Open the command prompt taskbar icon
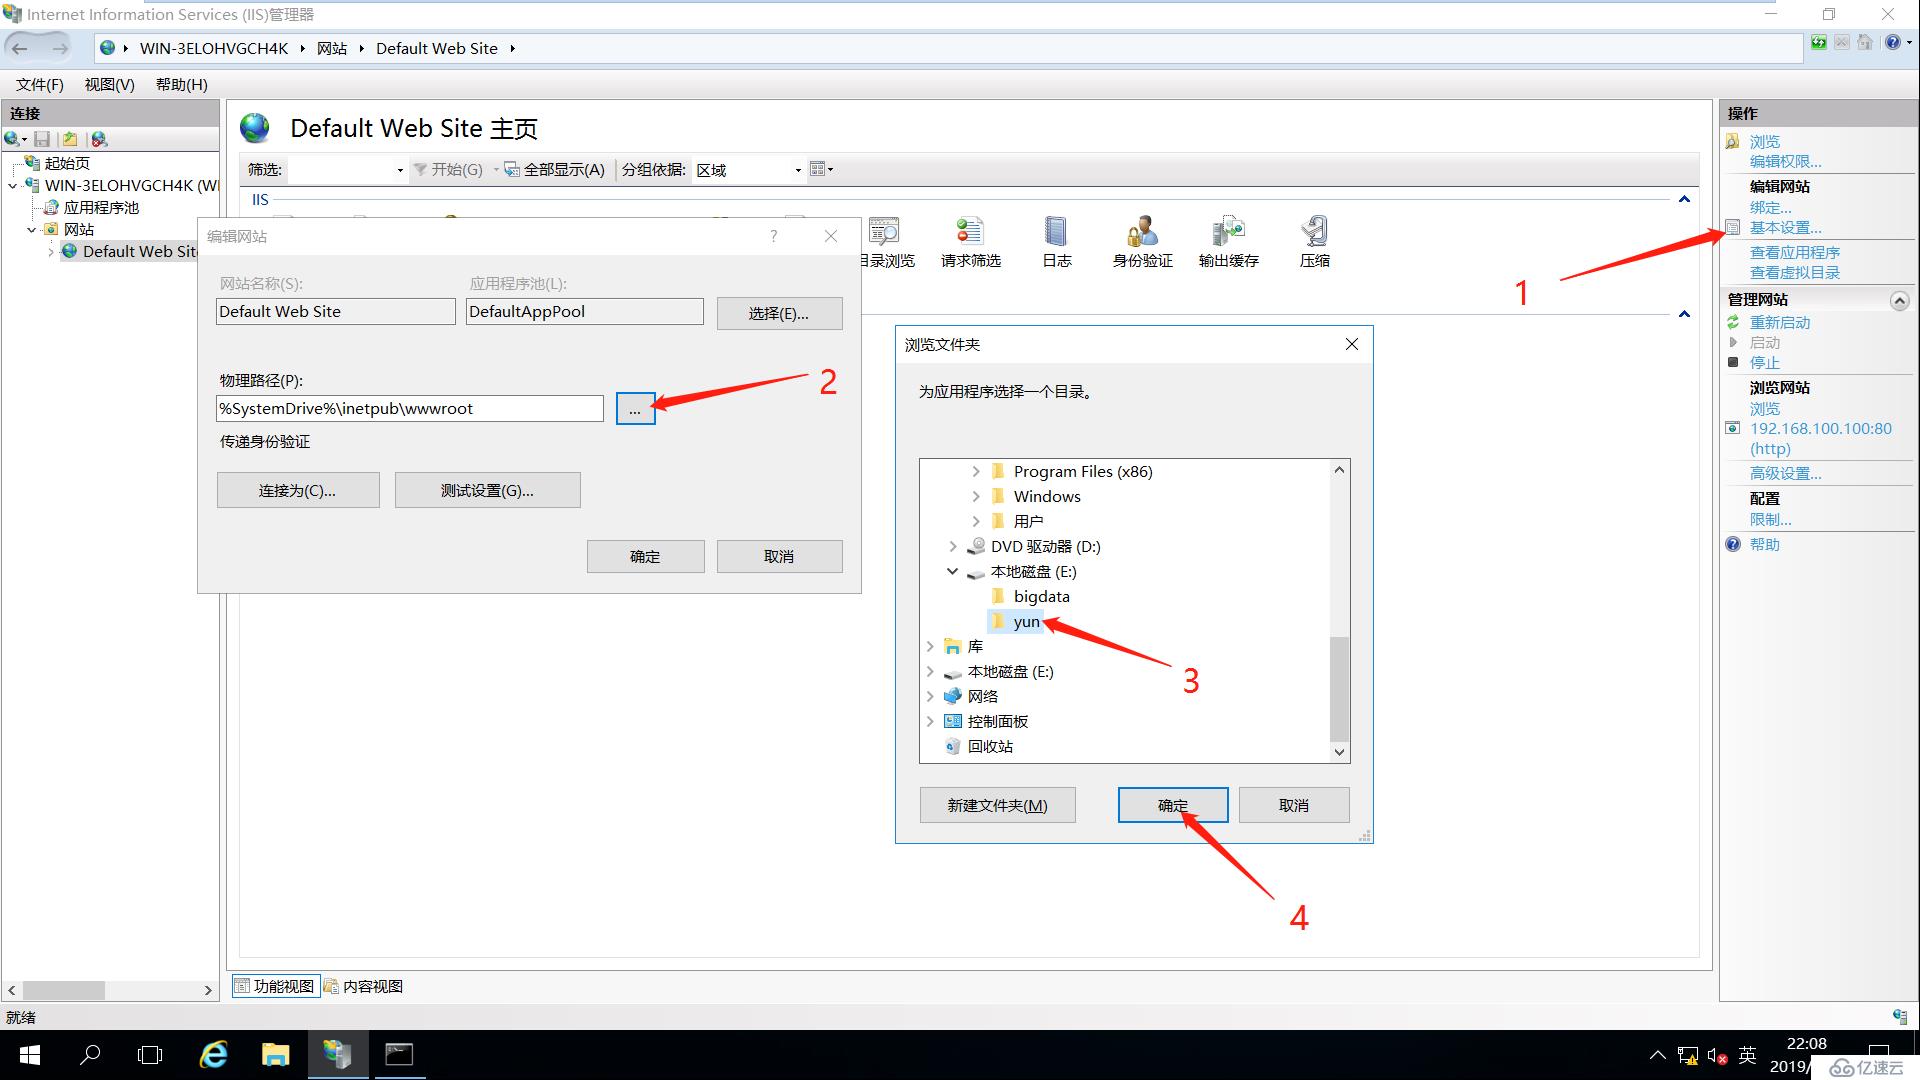Screen dimensions: 1920x1080 399,1055
